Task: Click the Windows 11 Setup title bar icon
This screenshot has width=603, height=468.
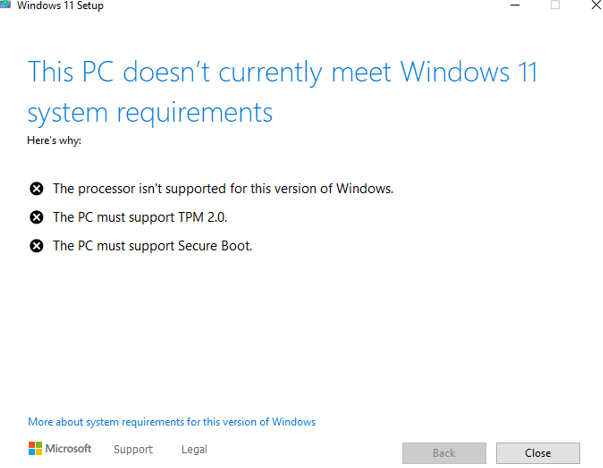Action: click(x=5, y=5)
